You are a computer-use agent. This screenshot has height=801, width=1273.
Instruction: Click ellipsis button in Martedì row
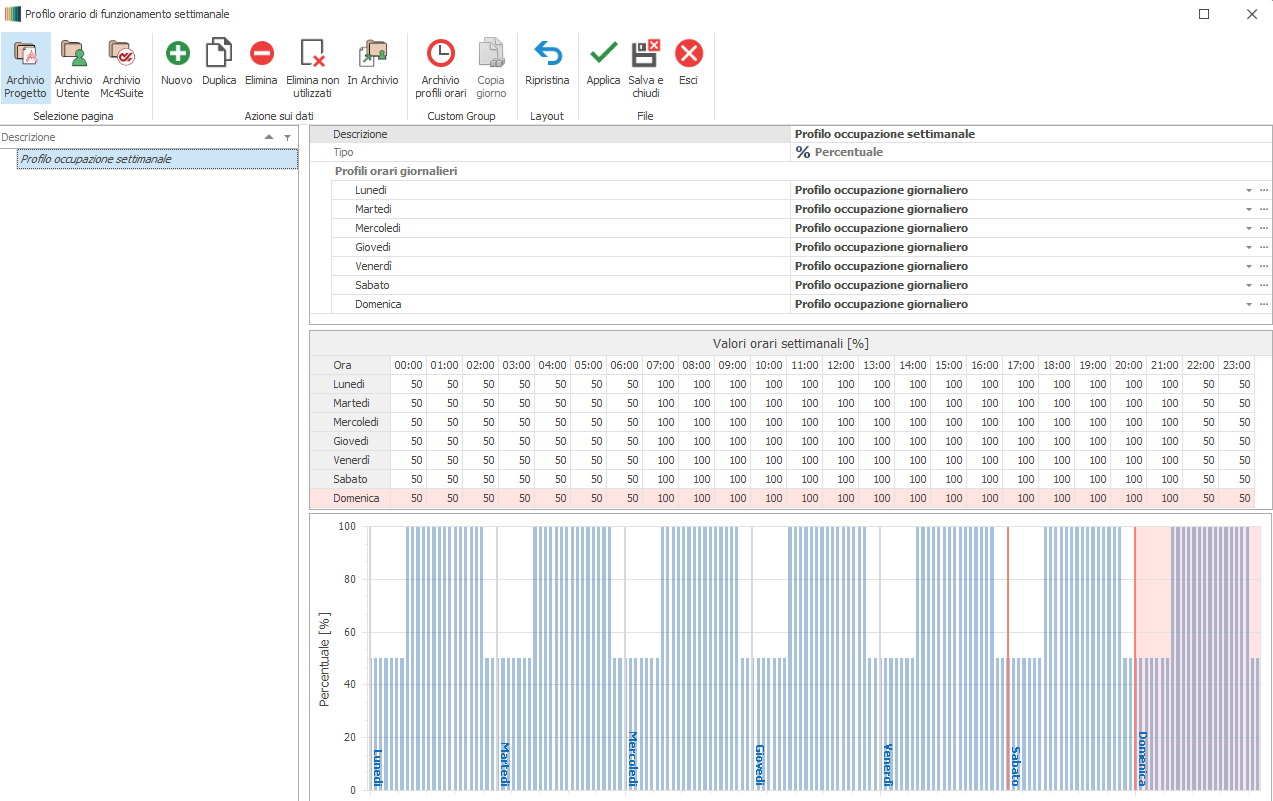click(1263, 209)
